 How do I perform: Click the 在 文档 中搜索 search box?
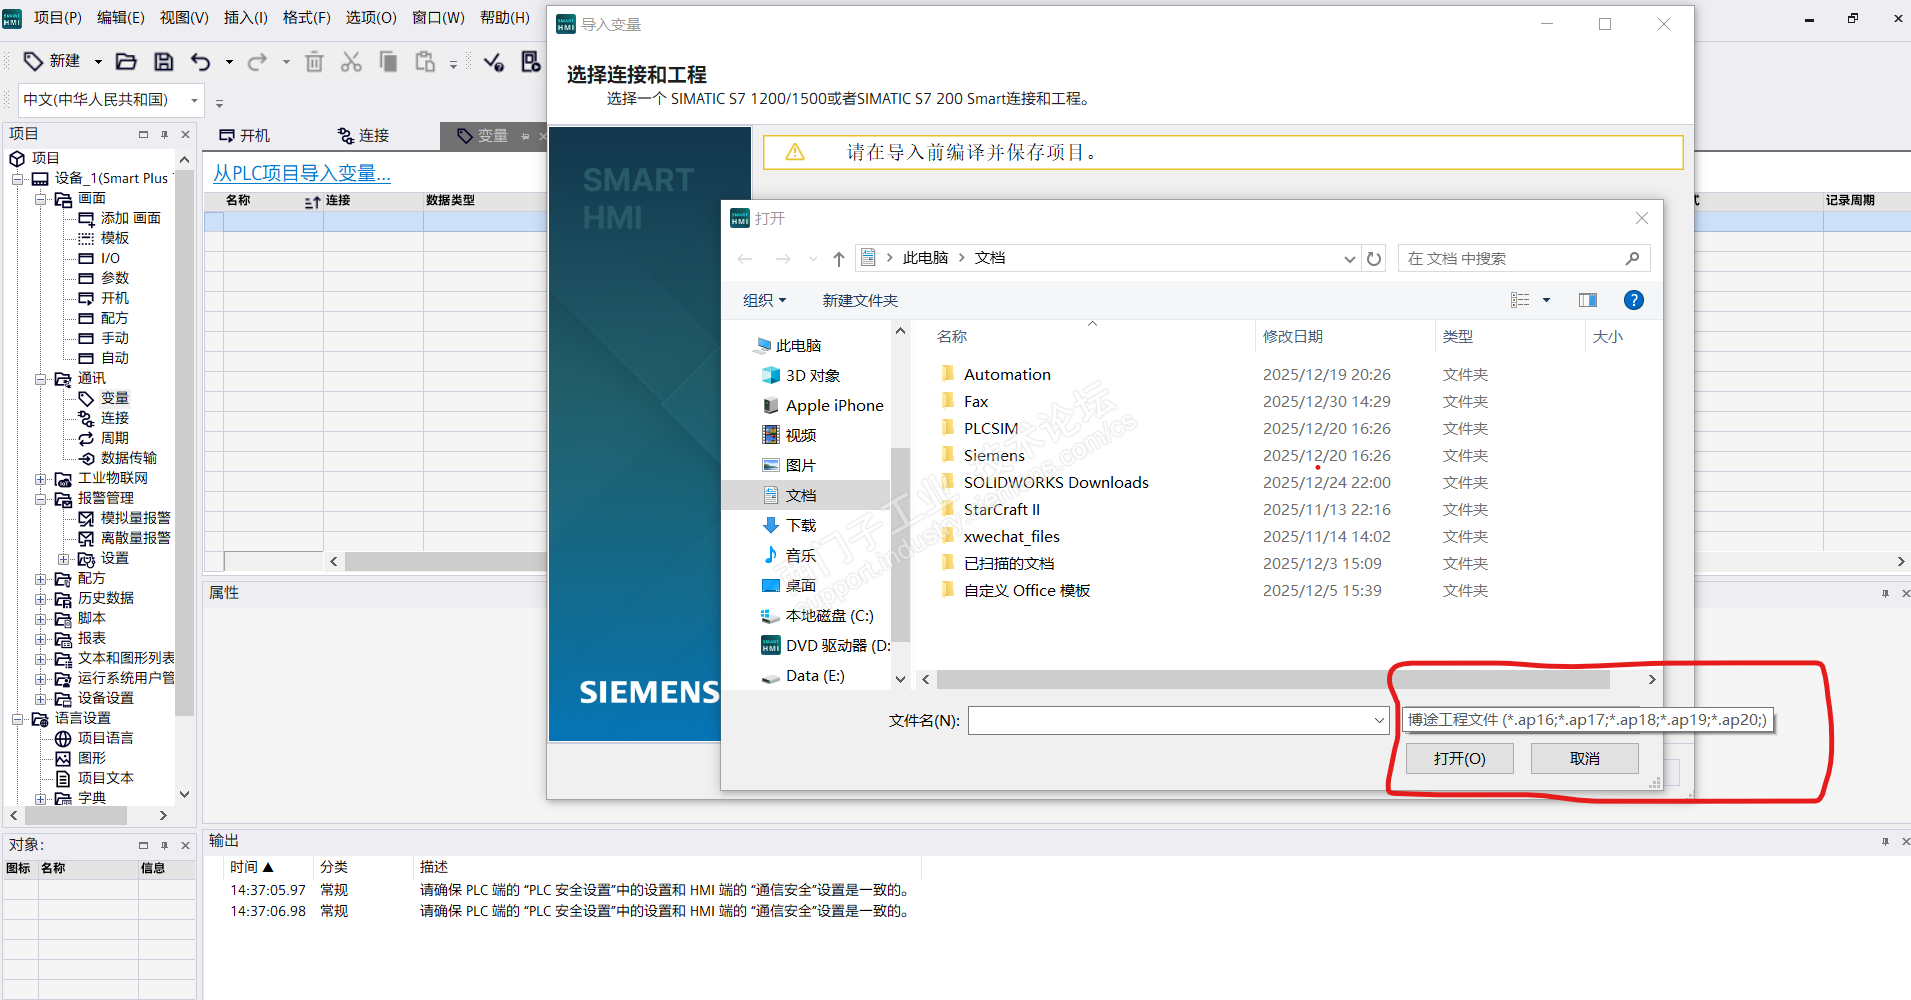click(1523, 259)
